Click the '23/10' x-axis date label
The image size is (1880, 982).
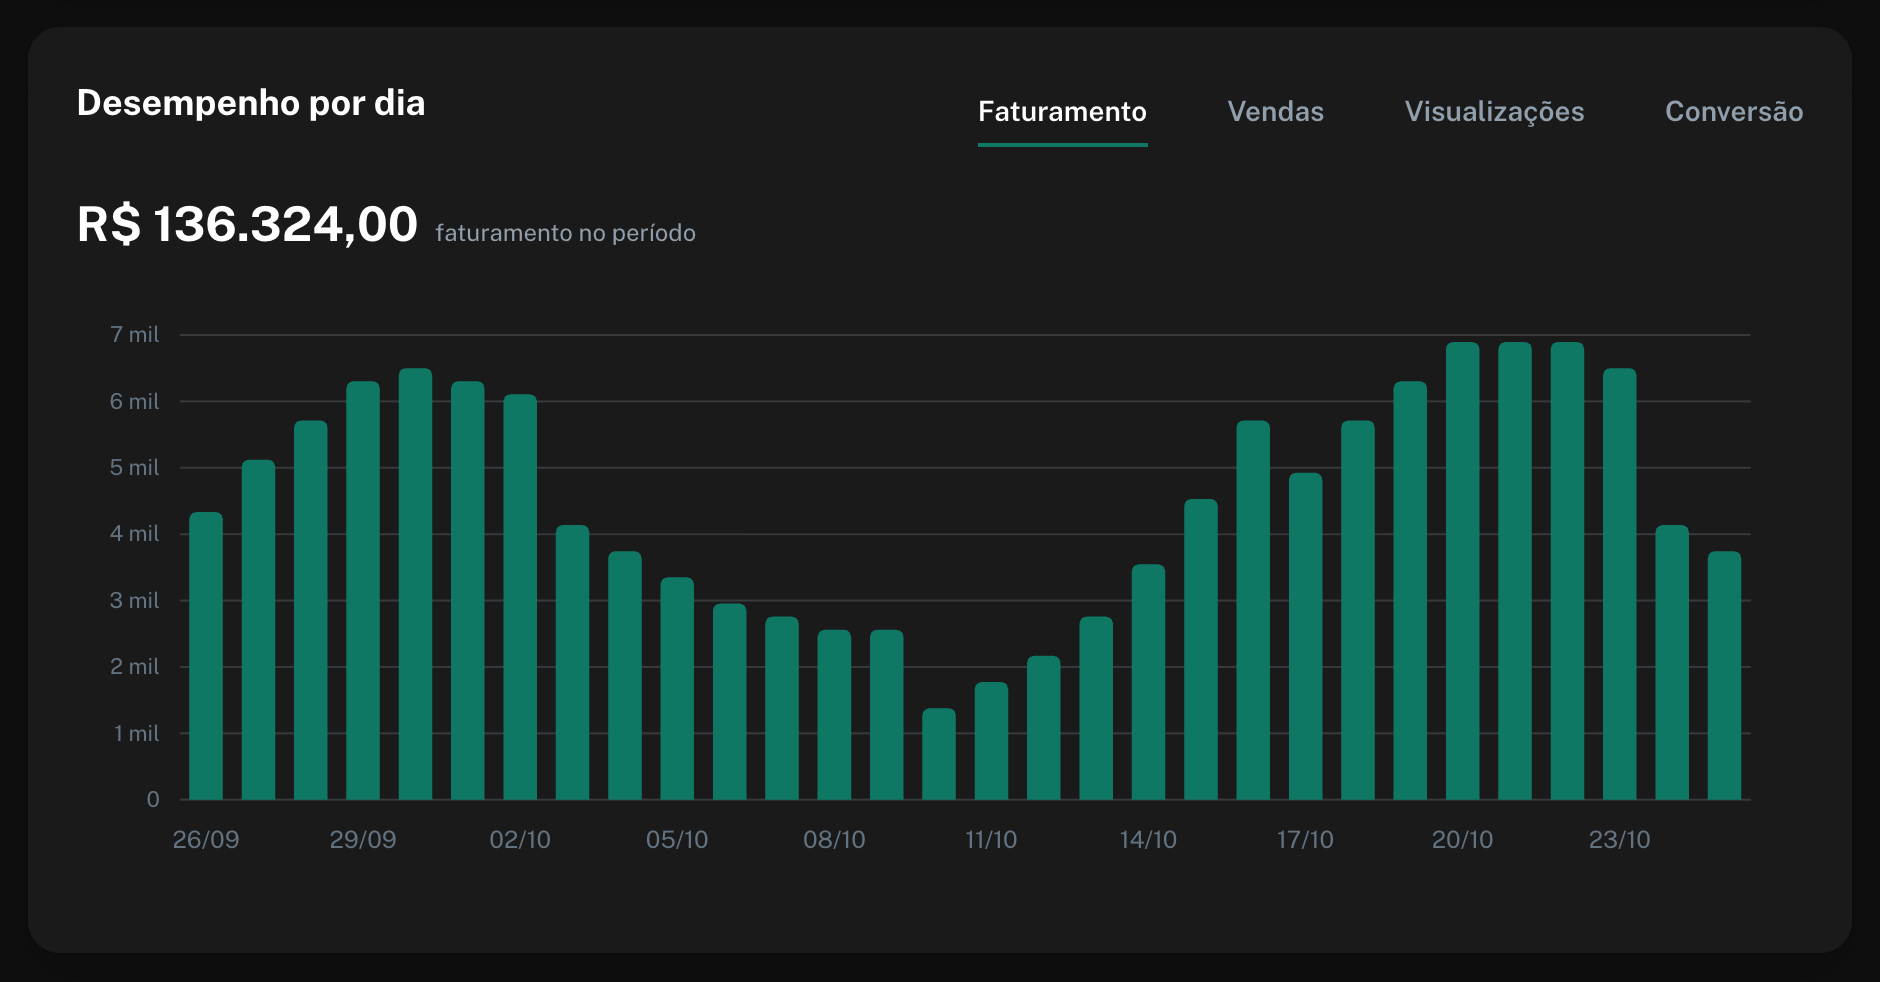pyautogui.click(x=1619, y=840)
